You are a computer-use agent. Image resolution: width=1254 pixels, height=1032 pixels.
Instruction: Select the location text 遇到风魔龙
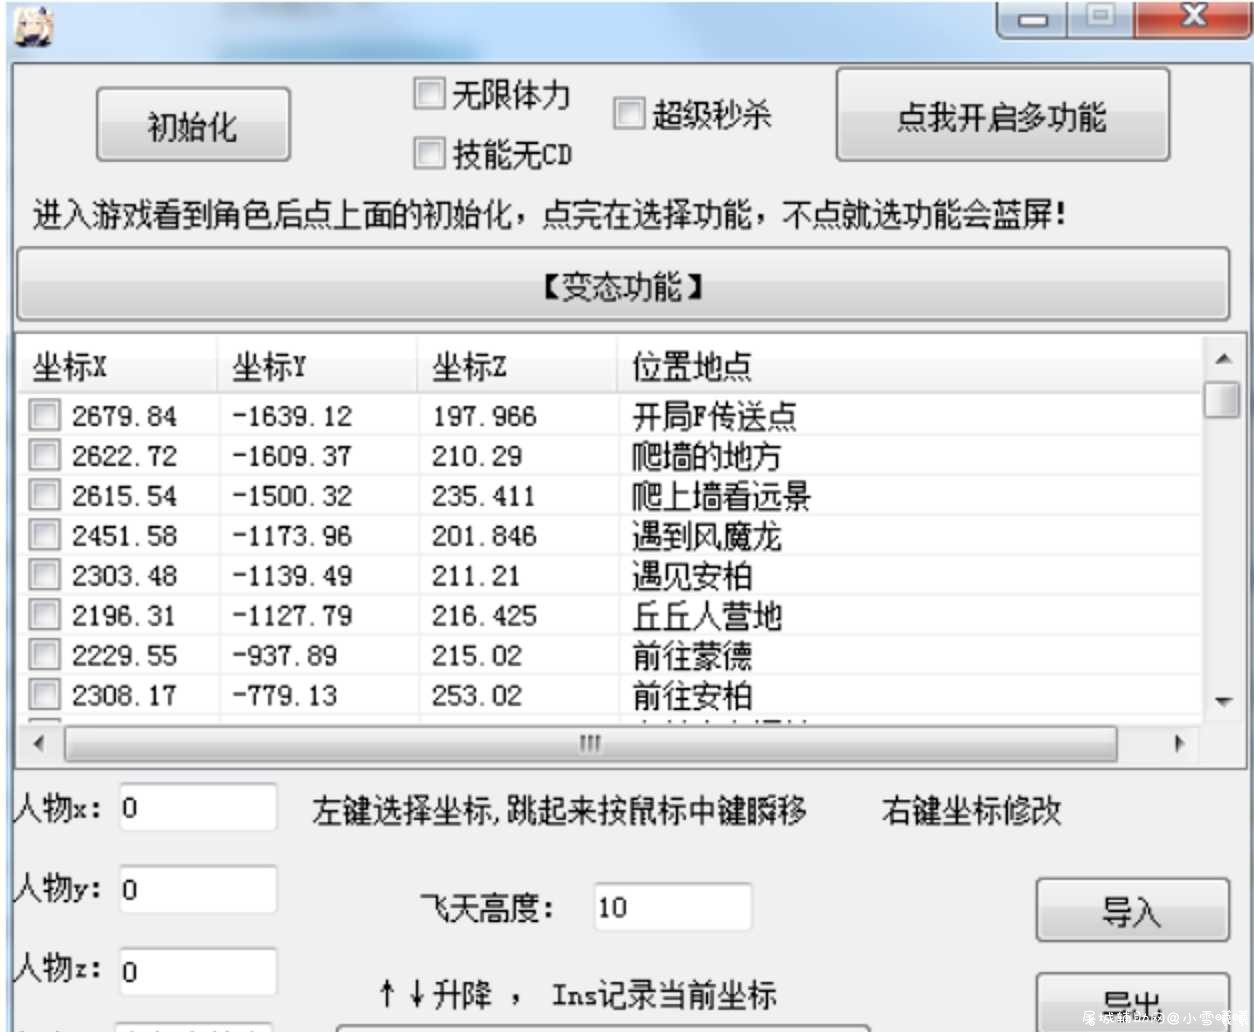click(706, 536)
